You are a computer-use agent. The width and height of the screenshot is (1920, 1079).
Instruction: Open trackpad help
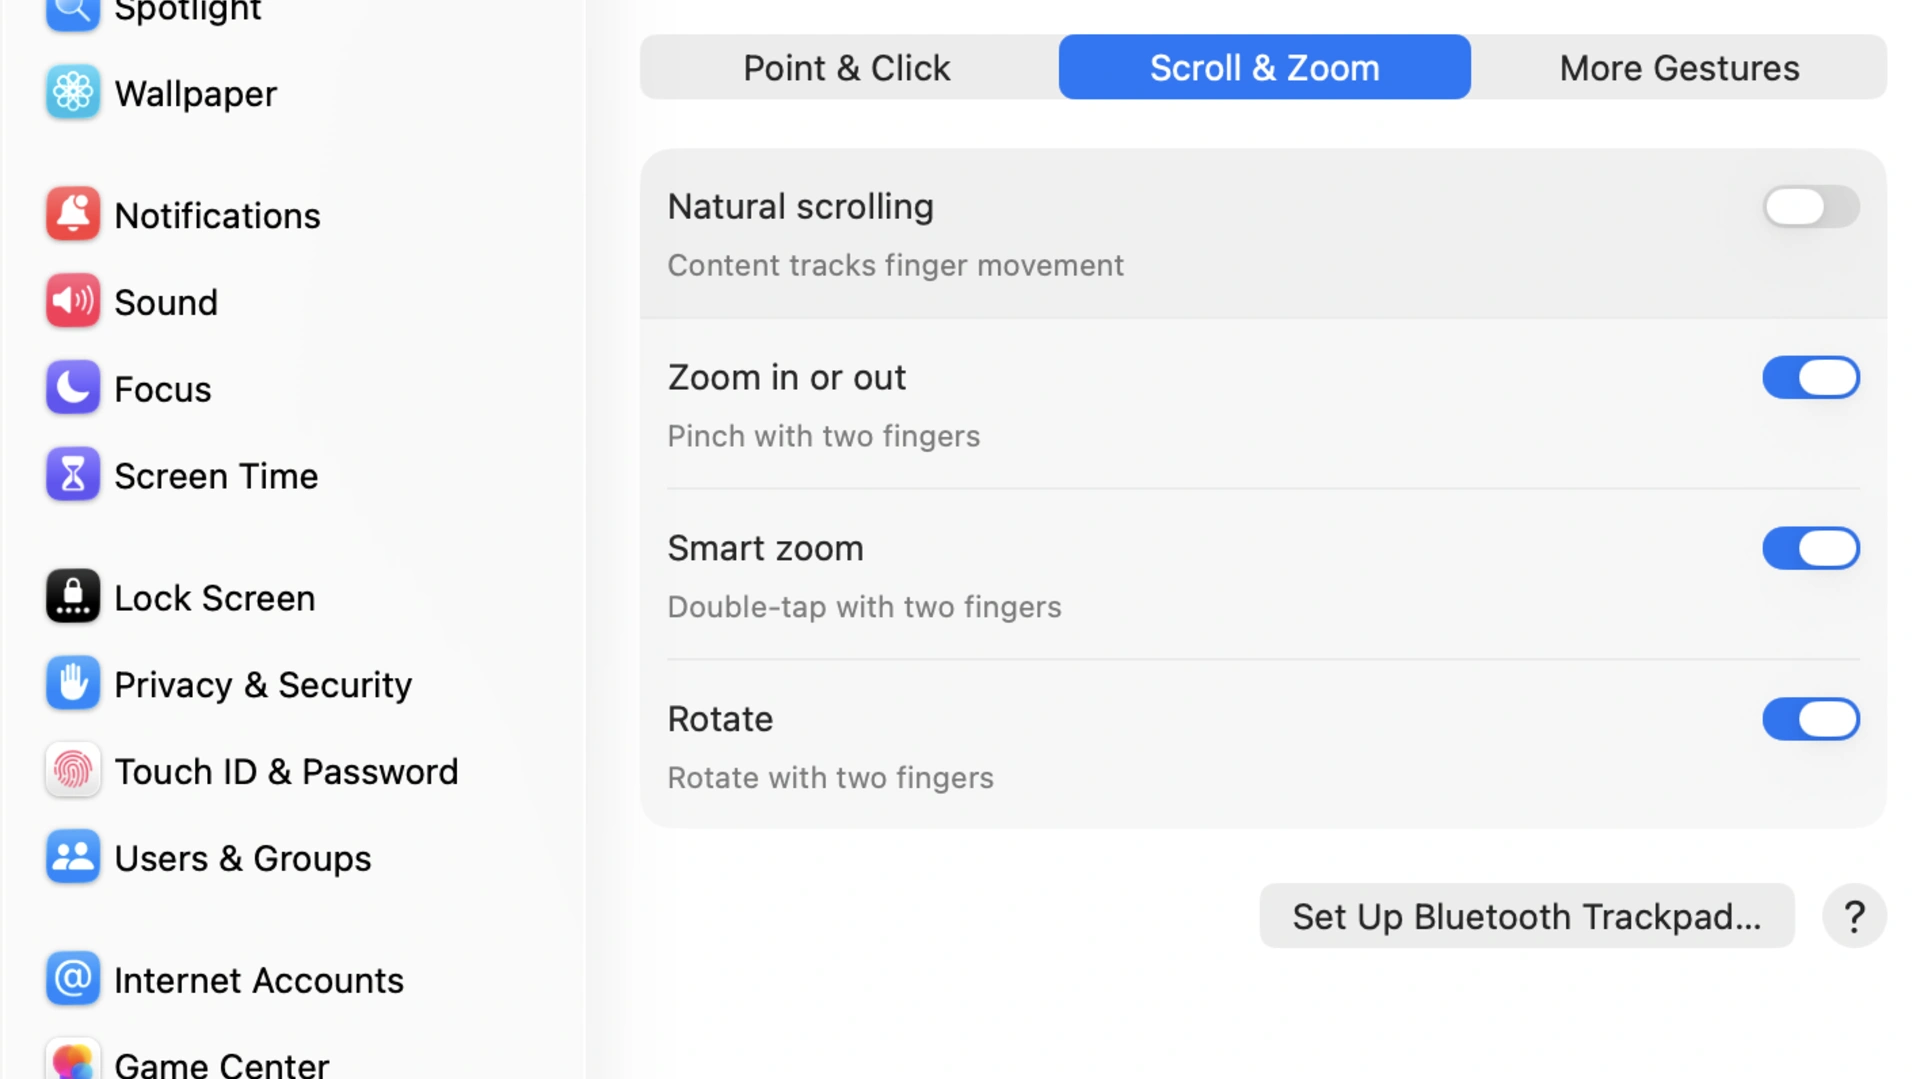(x=1855, y=915)
